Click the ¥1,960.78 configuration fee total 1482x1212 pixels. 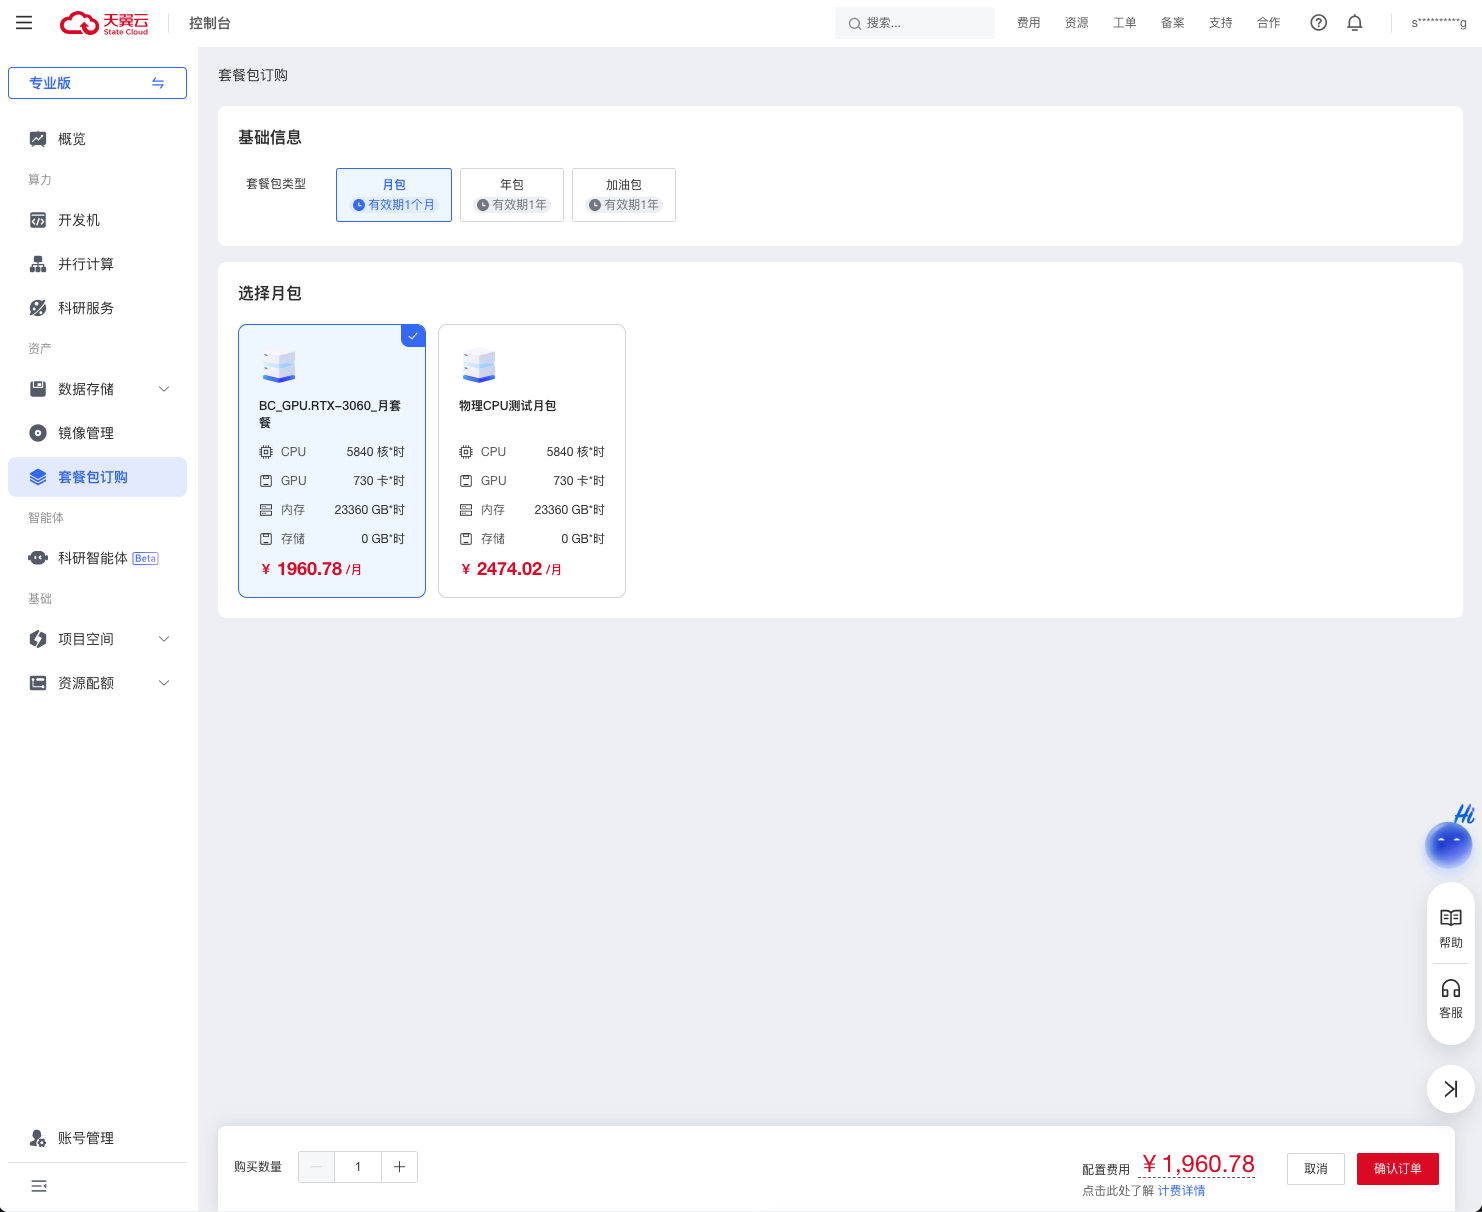point(1198,1164)
